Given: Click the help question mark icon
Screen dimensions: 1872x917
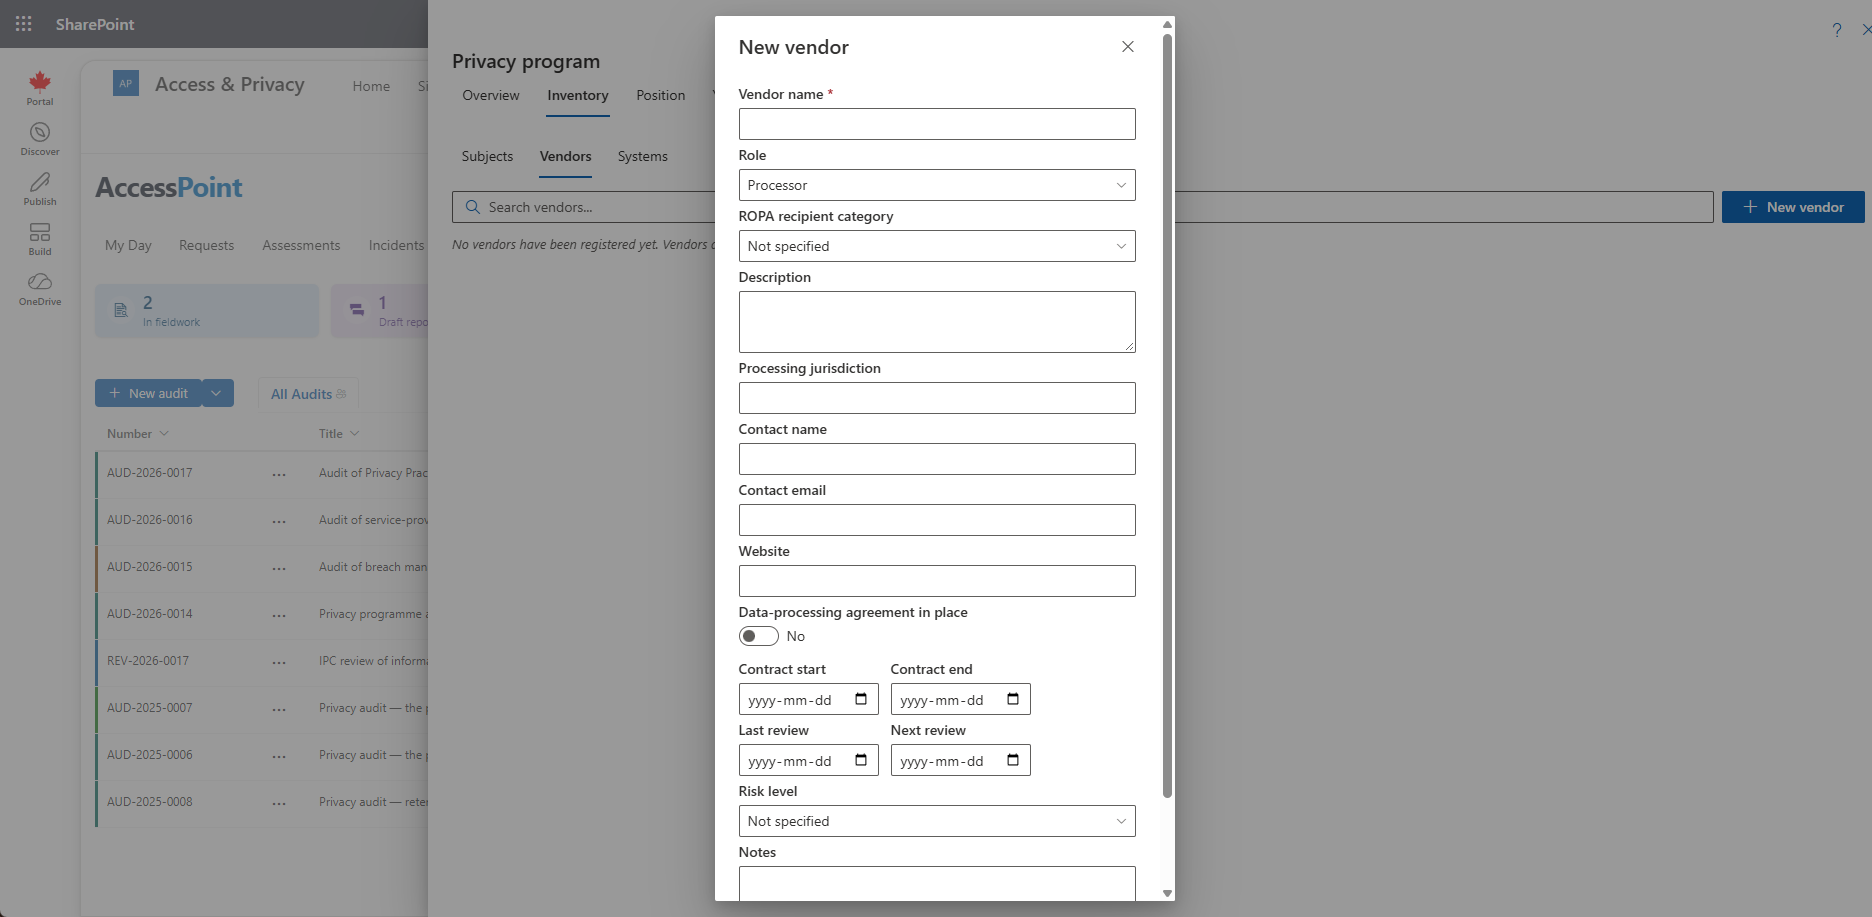Looking at the screenshot, I should coord(1837,30).
